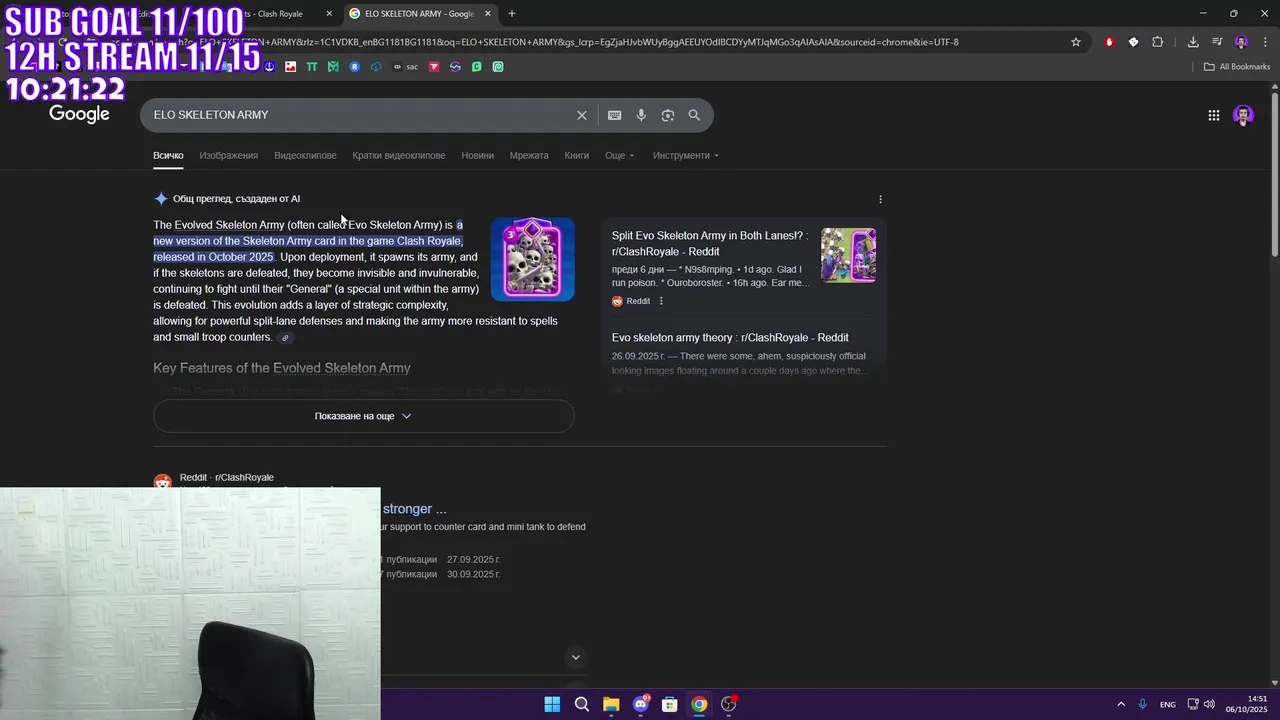Screen dimensions: 1280x720
Task: Open the All Bookmarks folder
Action: [1237, 67]
